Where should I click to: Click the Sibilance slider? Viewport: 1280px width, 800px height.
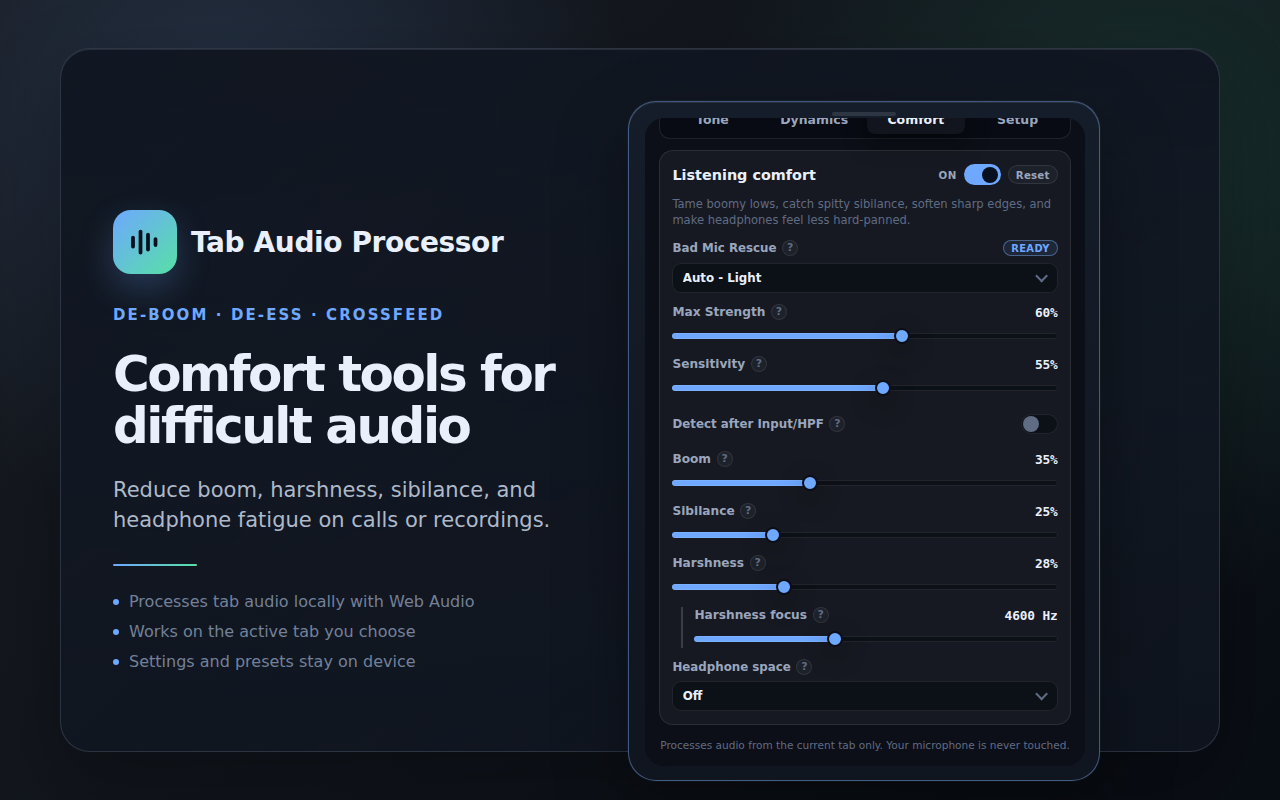865,535
